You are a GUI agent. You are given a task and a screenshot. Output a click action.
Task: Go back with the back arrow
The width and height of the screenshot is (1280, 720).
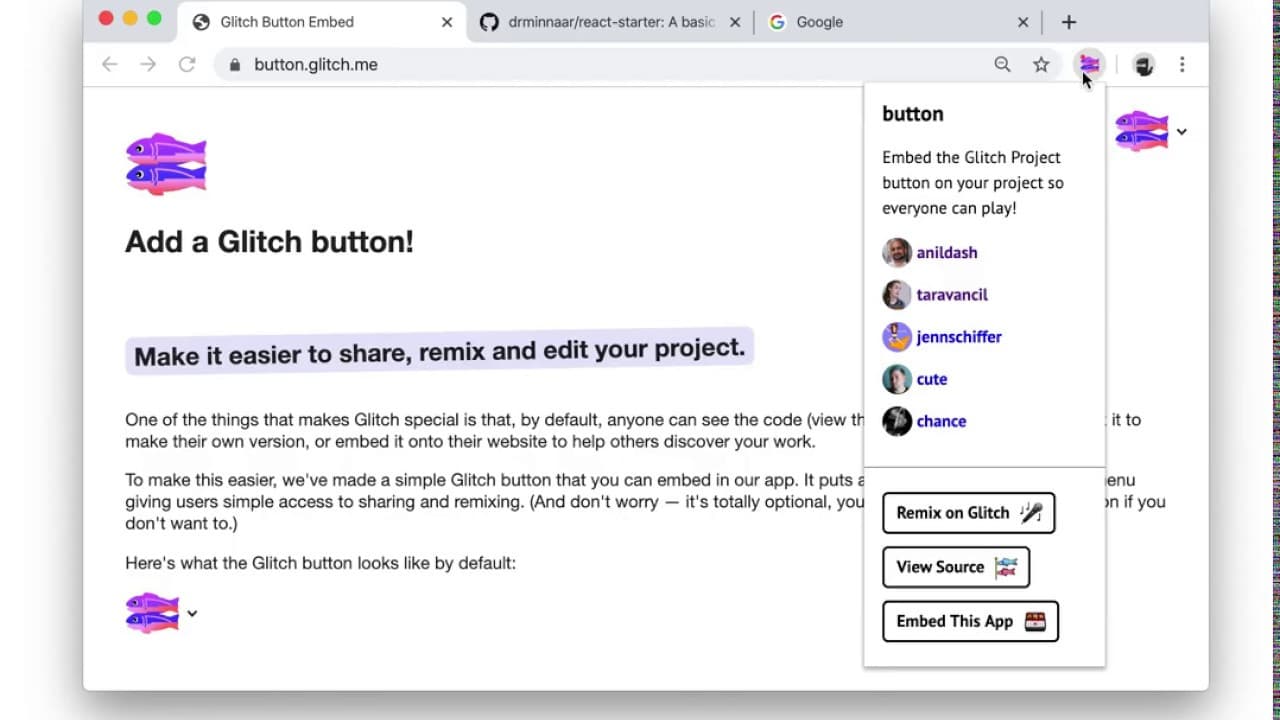[x=110, y=64]
